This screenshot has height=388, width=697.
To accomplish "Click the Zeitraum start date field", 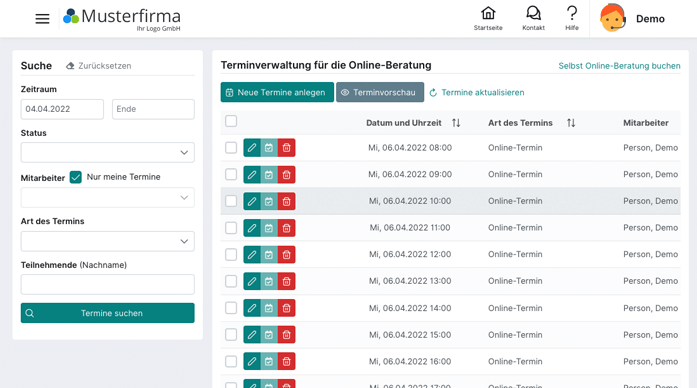I will (x=62, y=109).
